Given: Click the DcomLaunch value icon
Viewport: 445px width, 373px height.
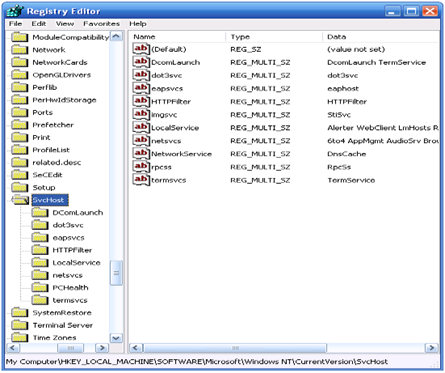Looking at the screenshot, I should pos(141,62).
